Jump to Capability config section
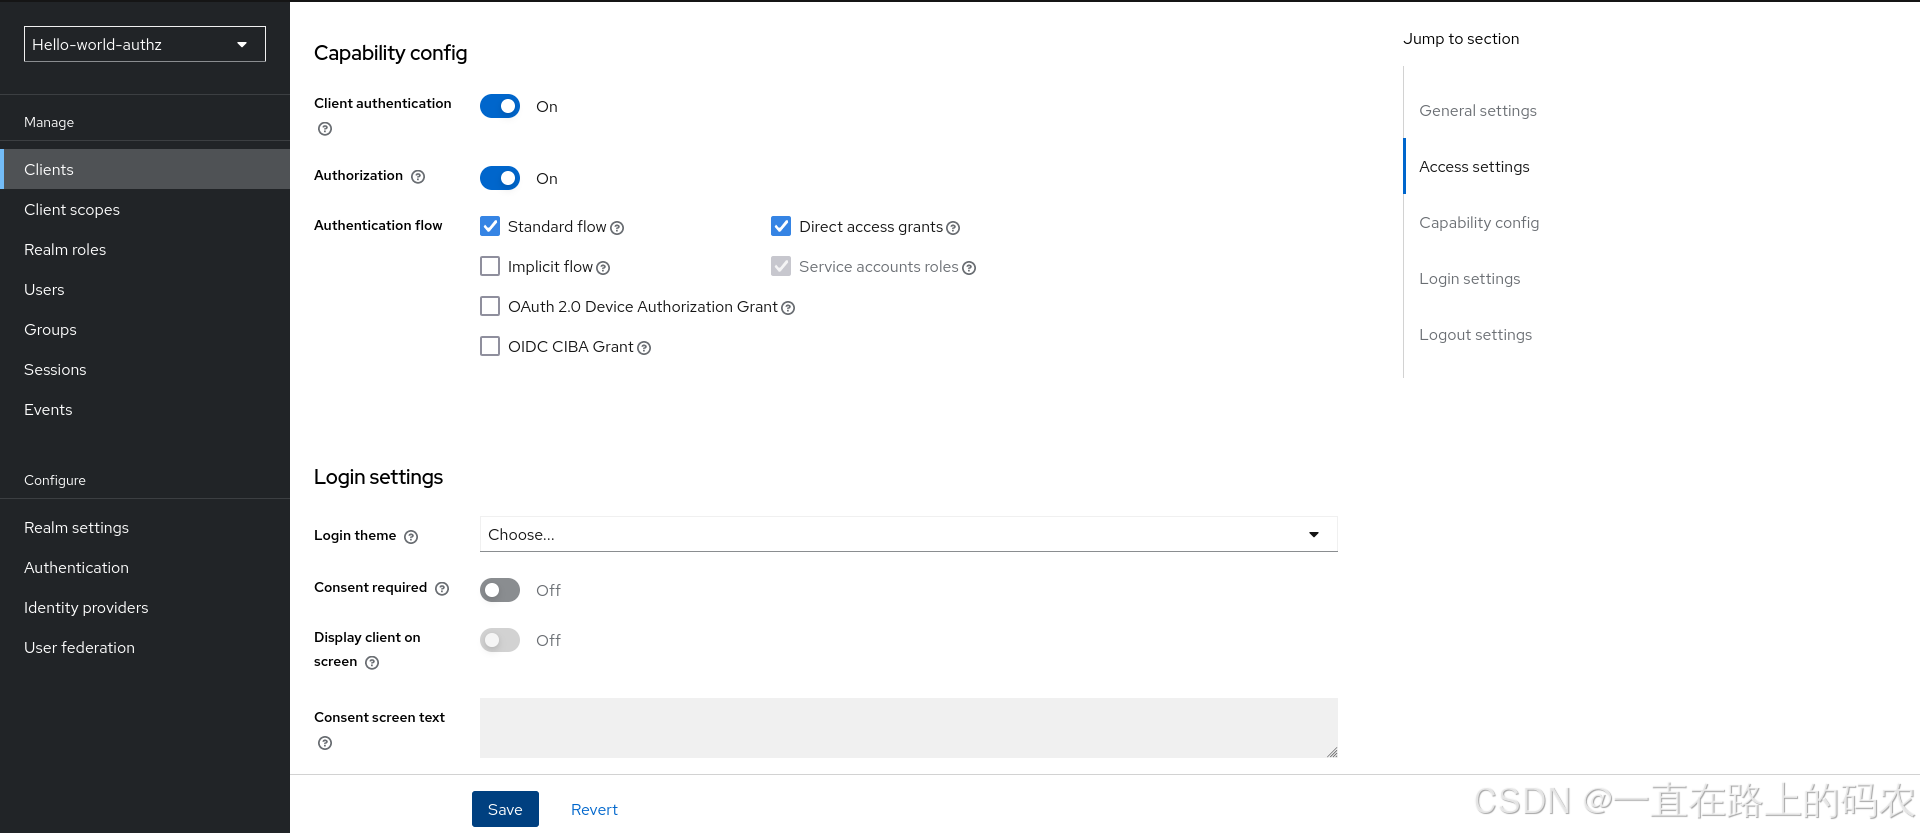 [x=1479, y=222]
